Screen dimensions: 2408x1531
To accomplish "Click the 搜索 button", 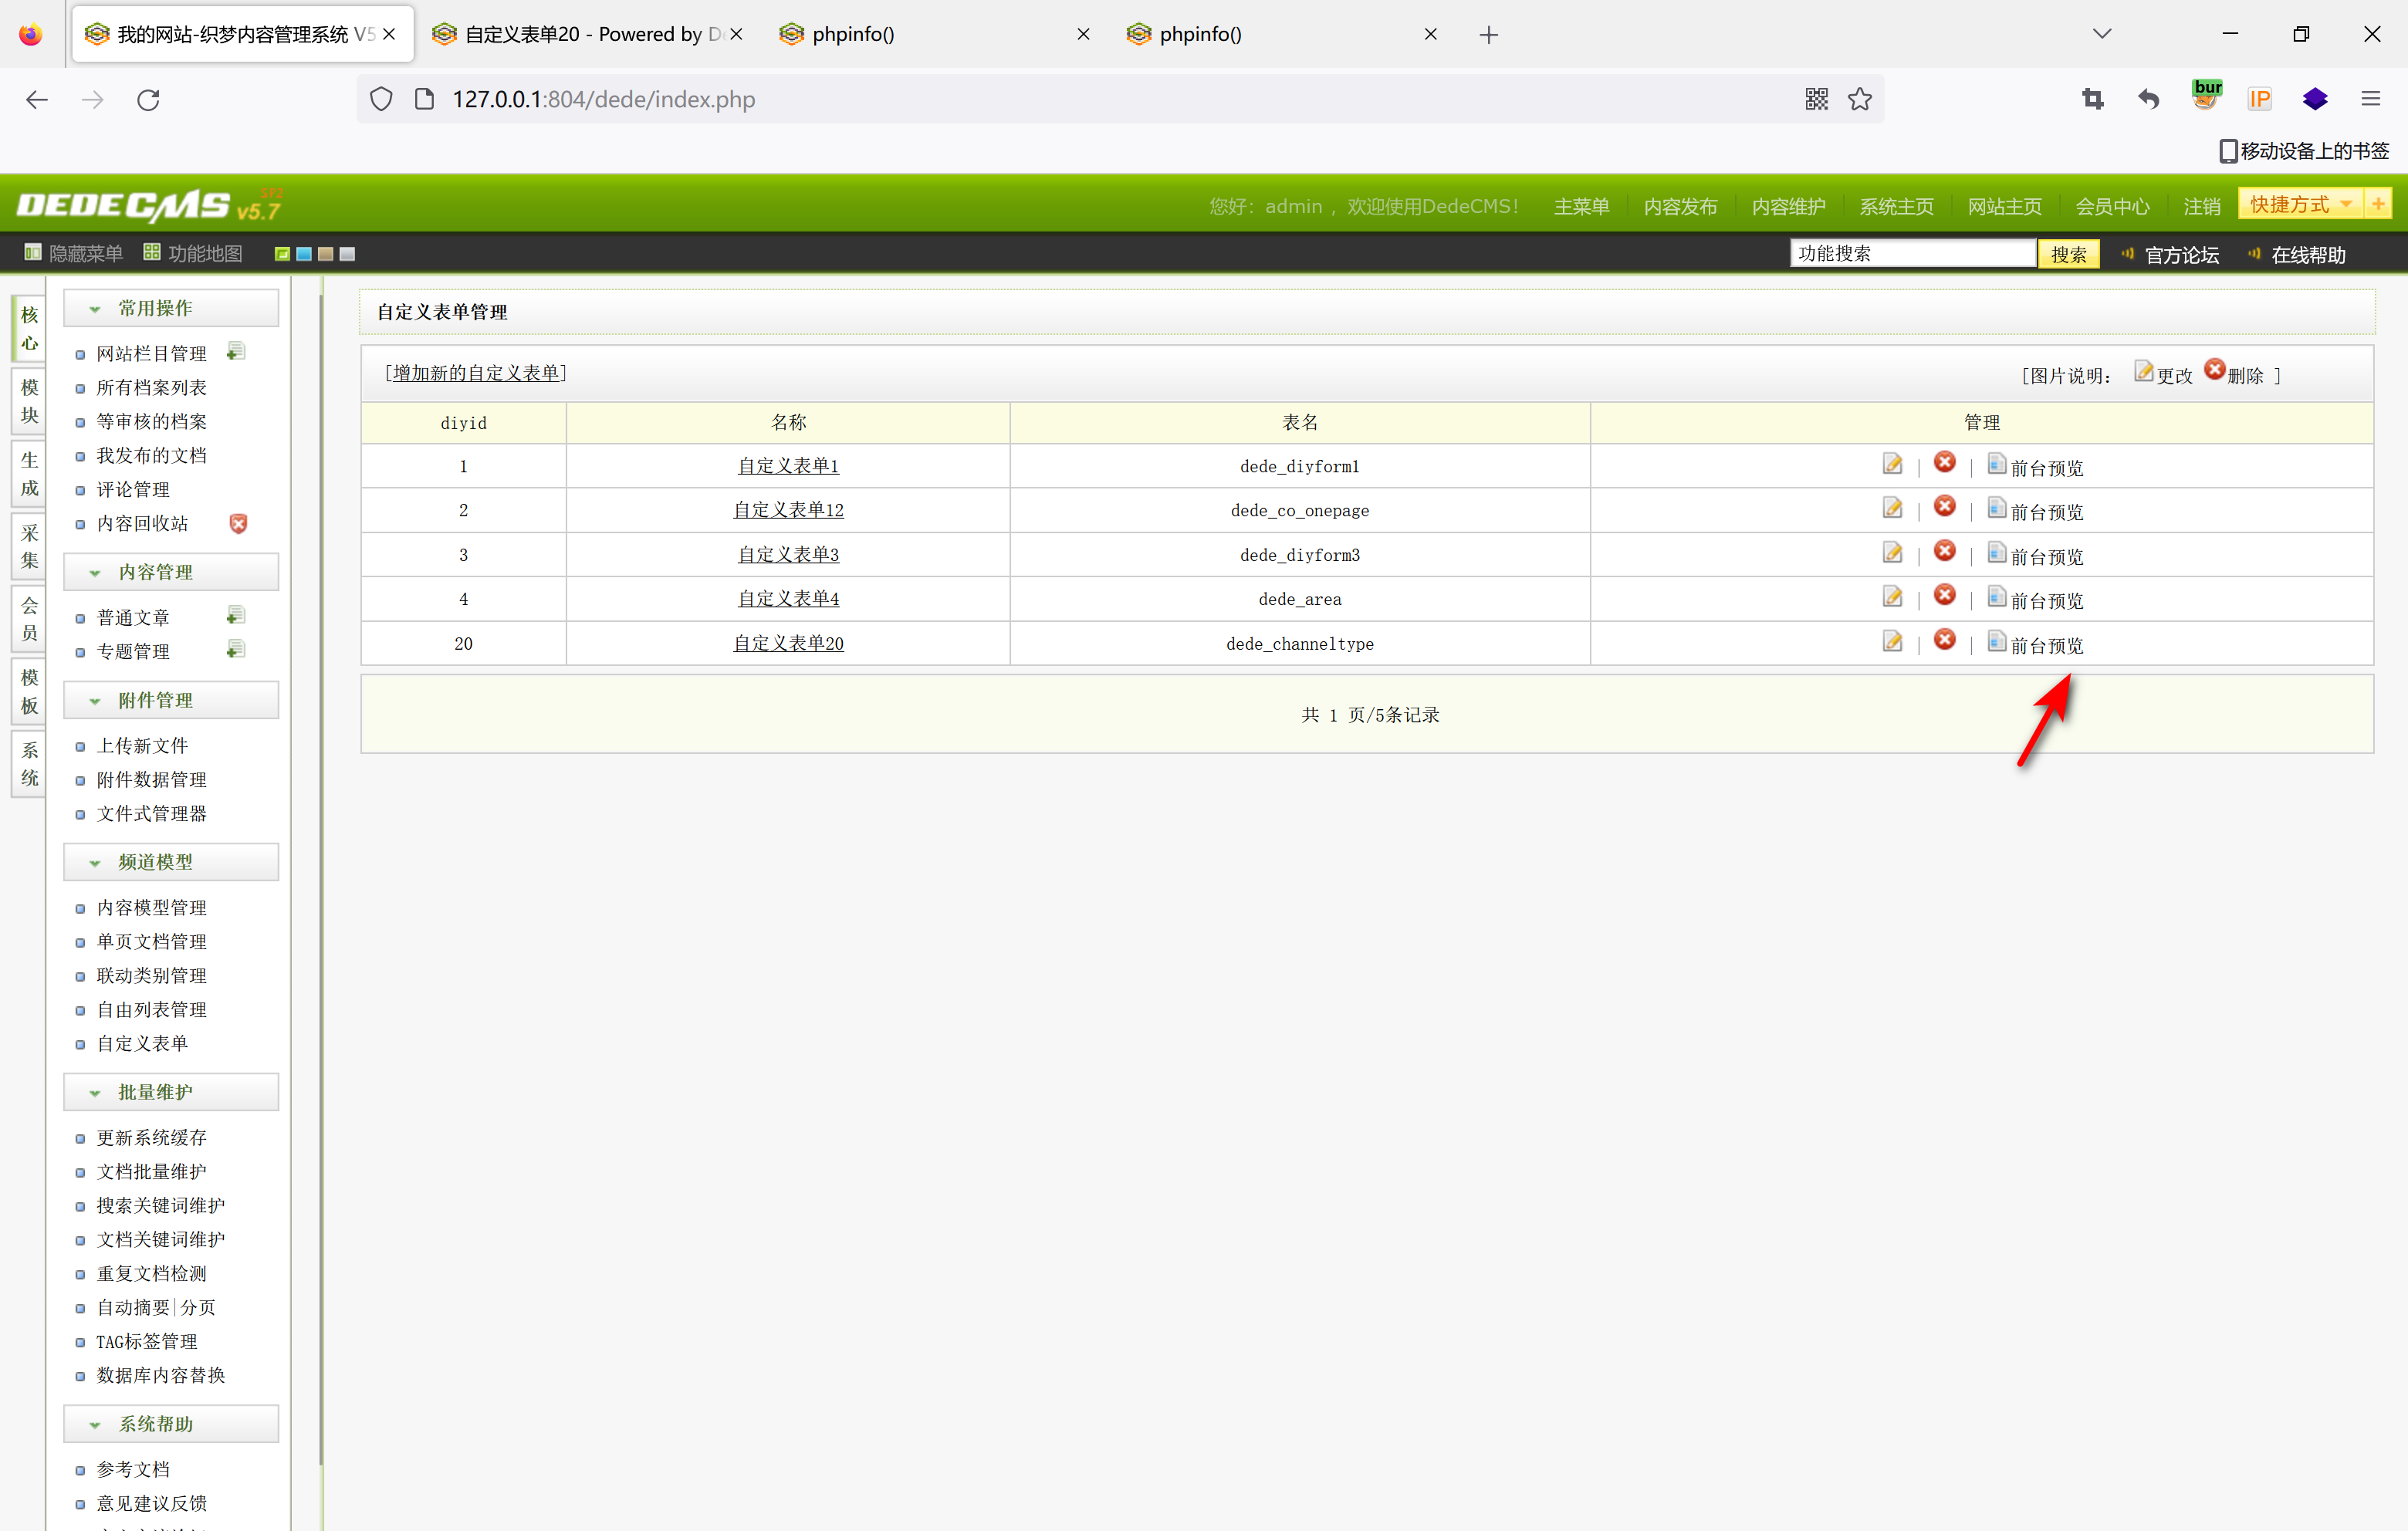I will point(2068,254).
